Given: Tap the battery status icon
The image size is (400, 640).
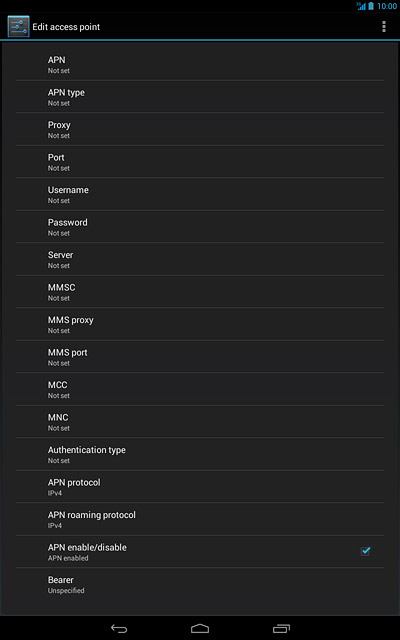Looking at the screenshot, I should pyautogui.click(x=371, y=6).
